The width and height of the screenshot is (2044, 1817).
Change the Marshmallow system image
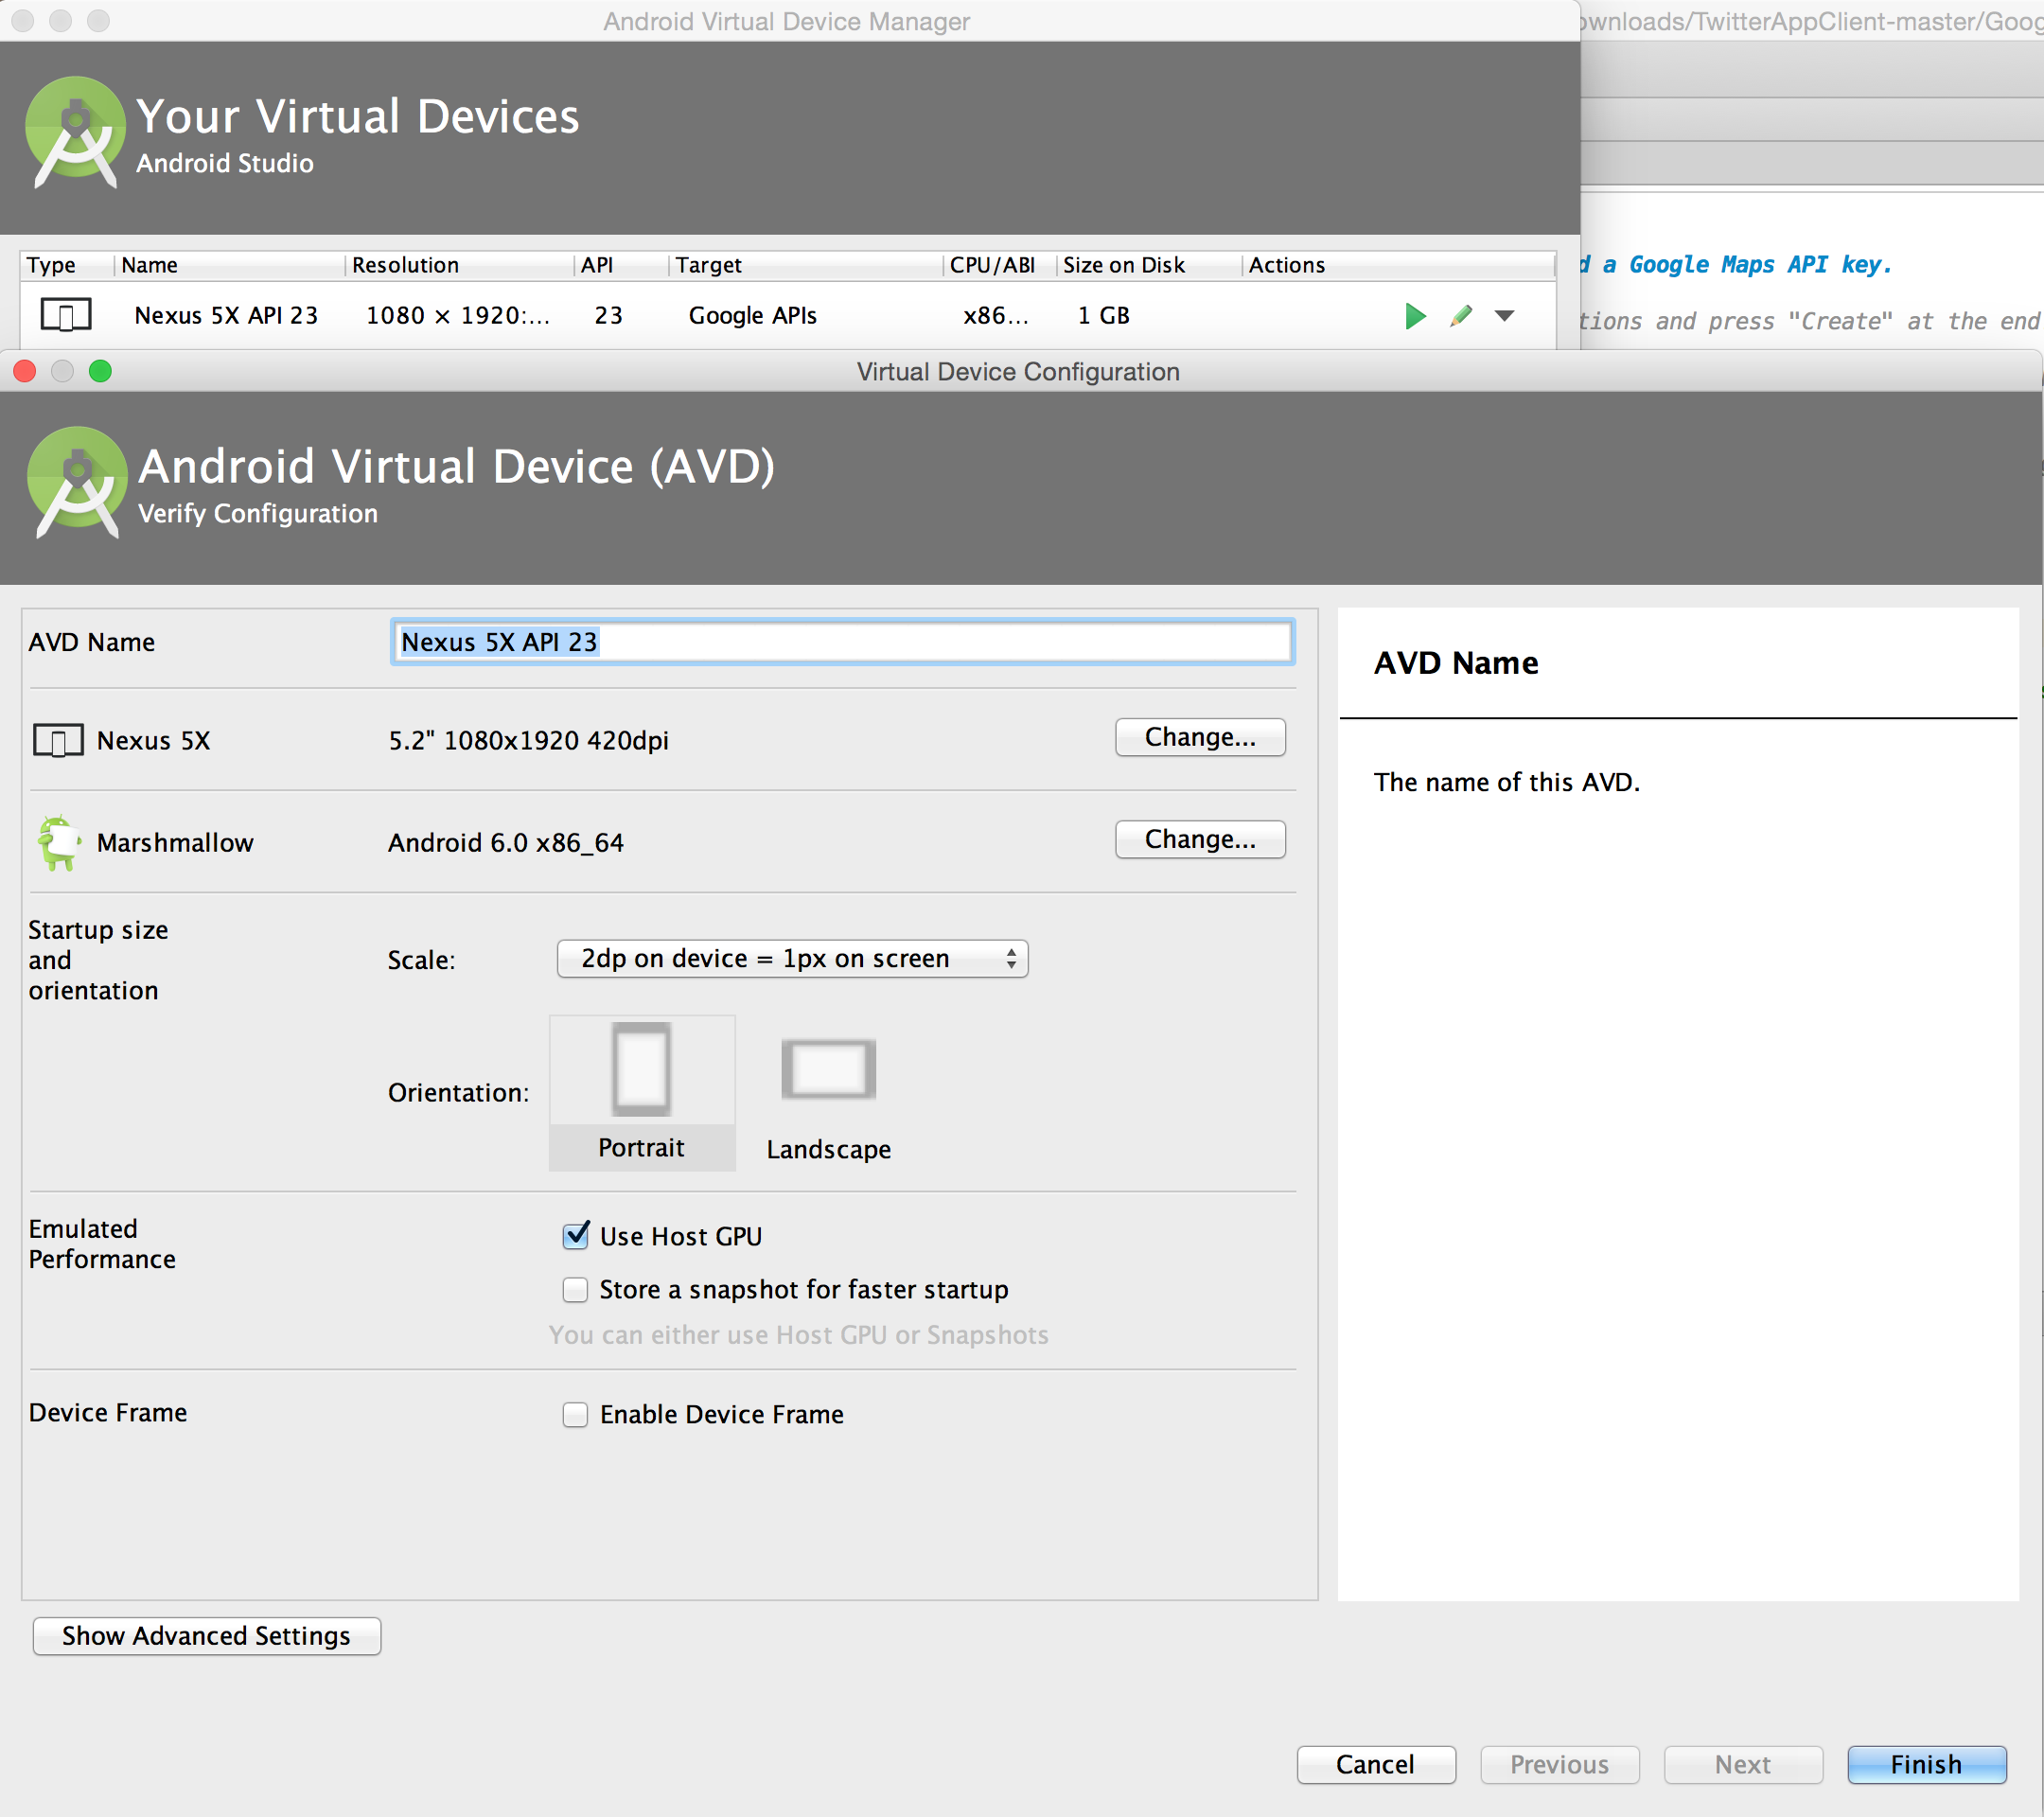[1199, 840]
